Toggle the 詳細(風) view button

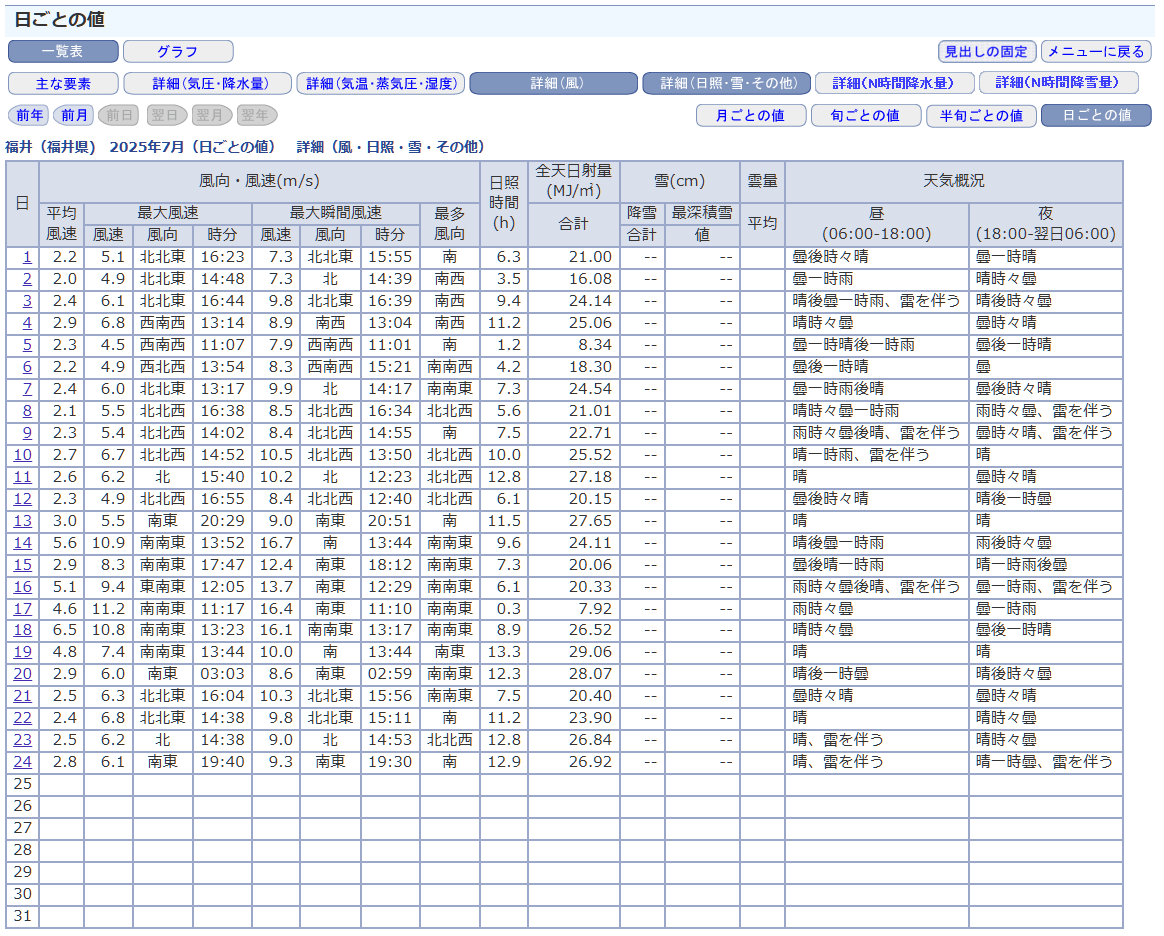(553, 84)
